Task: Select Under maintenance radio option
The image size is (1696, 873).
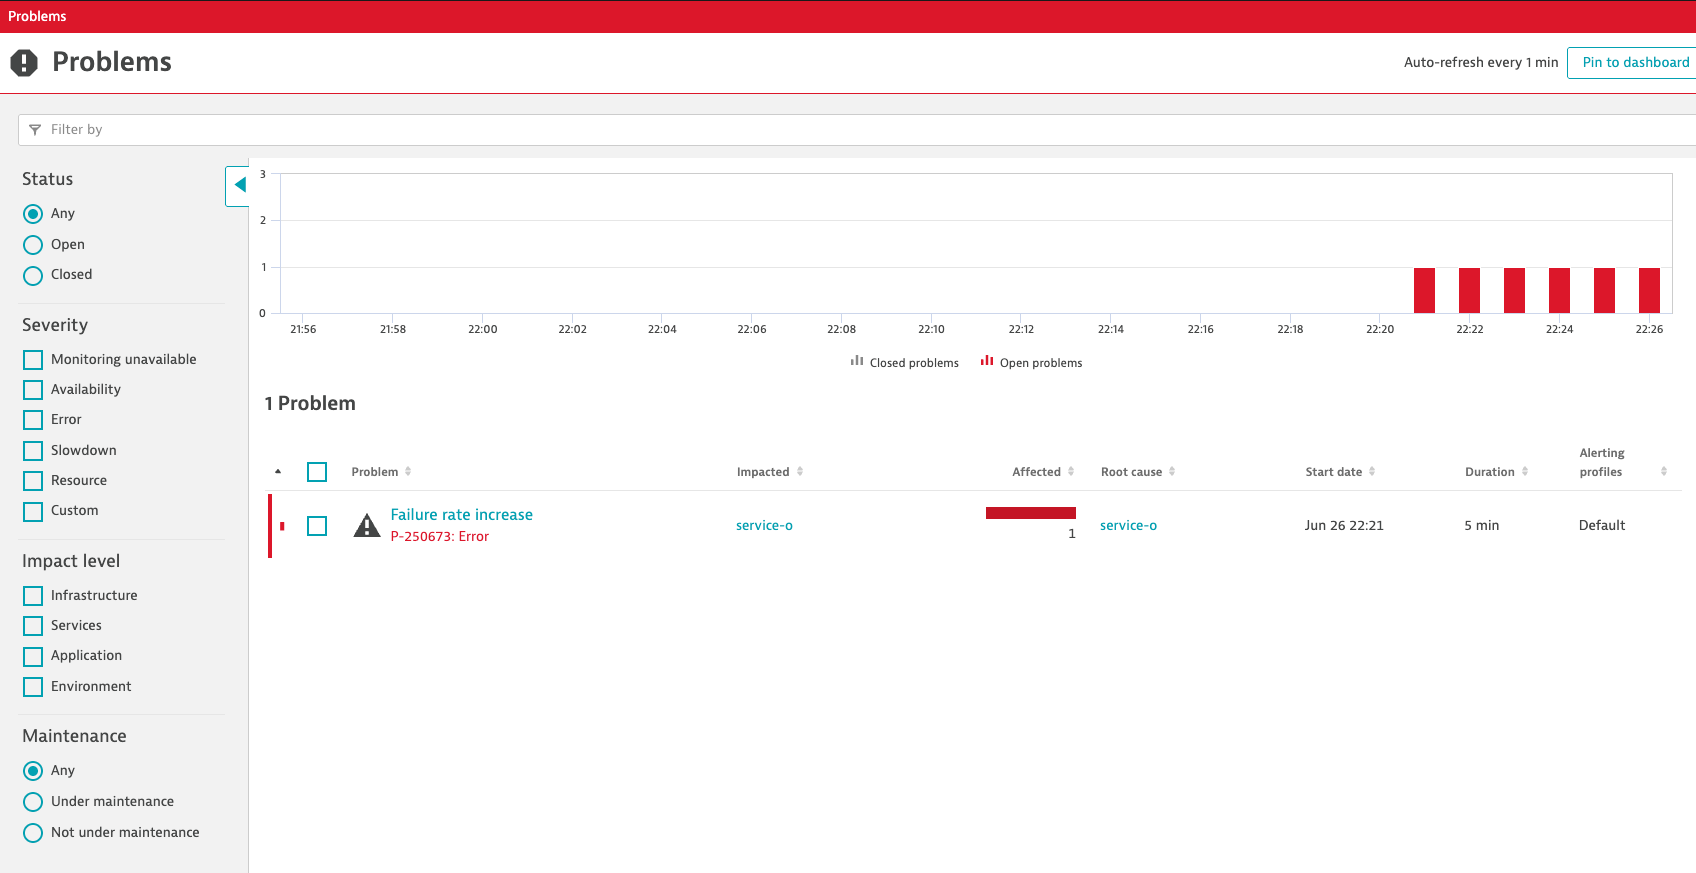Action: (33, 802)
